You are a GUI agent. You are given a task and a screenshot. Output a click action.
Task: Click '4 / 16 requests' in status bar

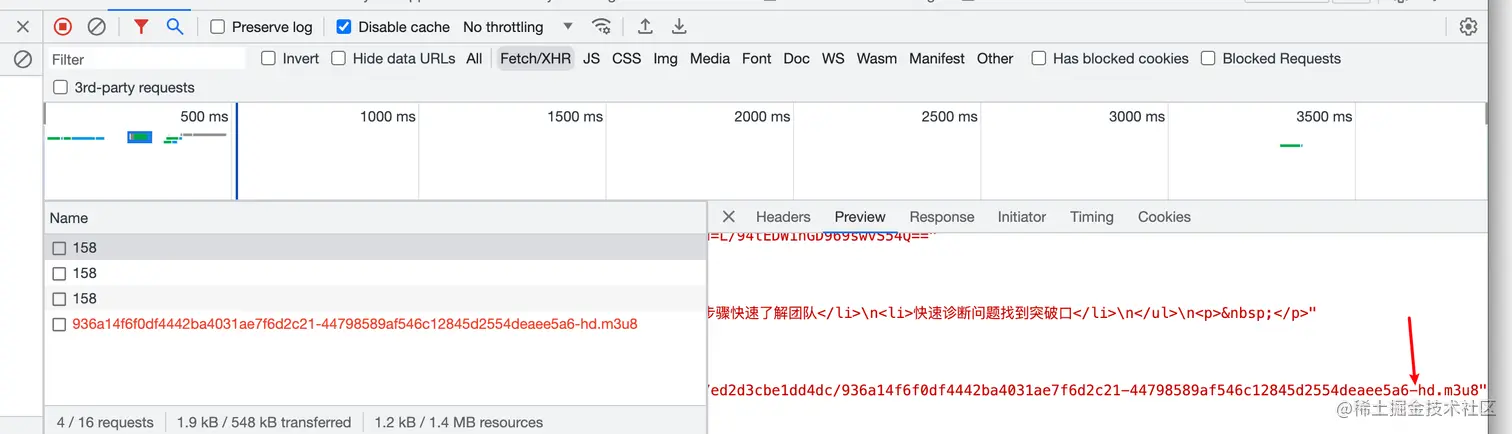point(105,422)
